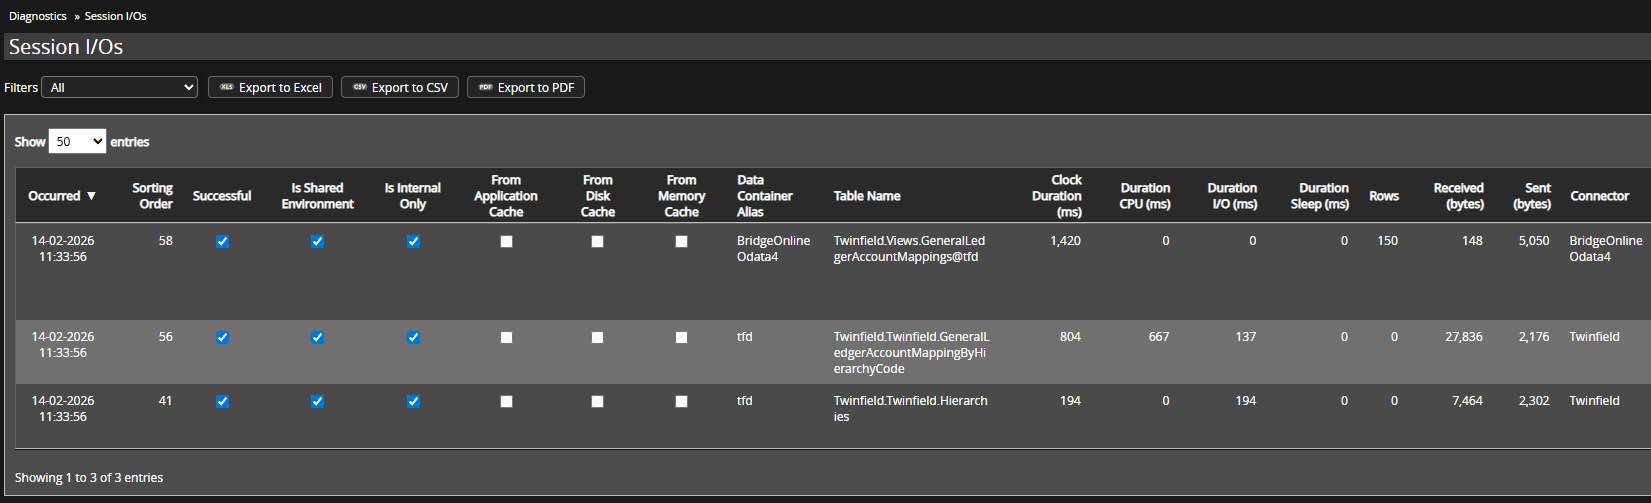The image size is (1651, 503).
Task: Sort by Received (bytes) column header
Action: pos(1458,196)
